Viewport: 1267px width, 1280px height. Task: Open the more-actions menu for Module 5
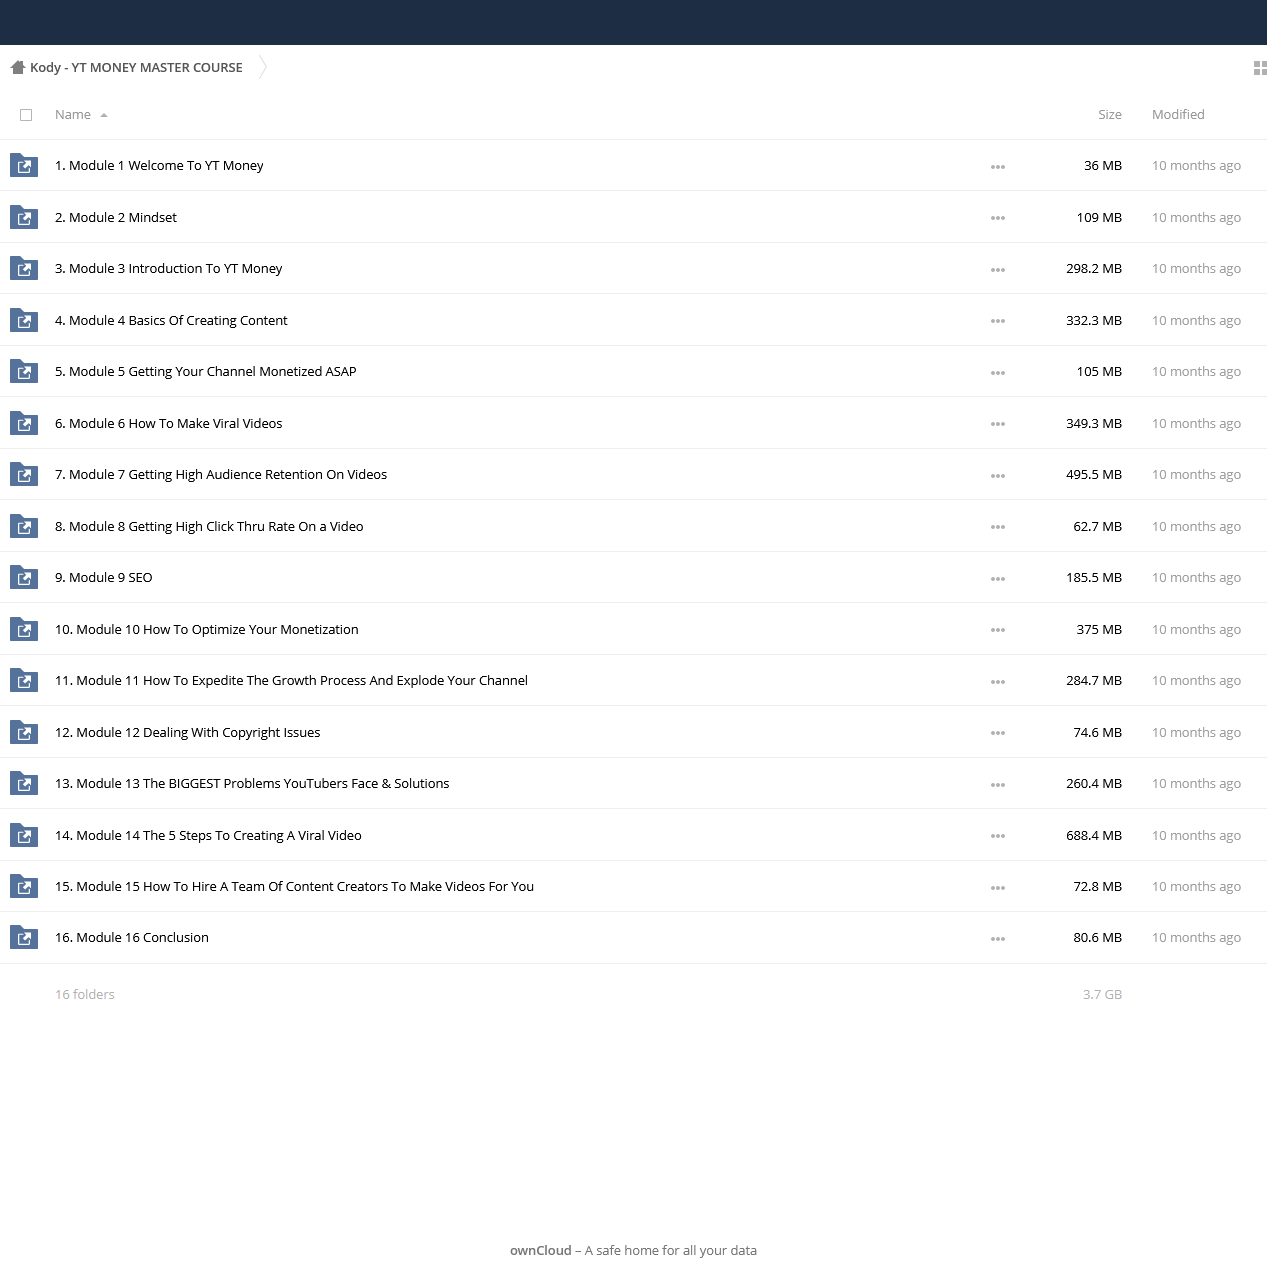tap(998, 373)
